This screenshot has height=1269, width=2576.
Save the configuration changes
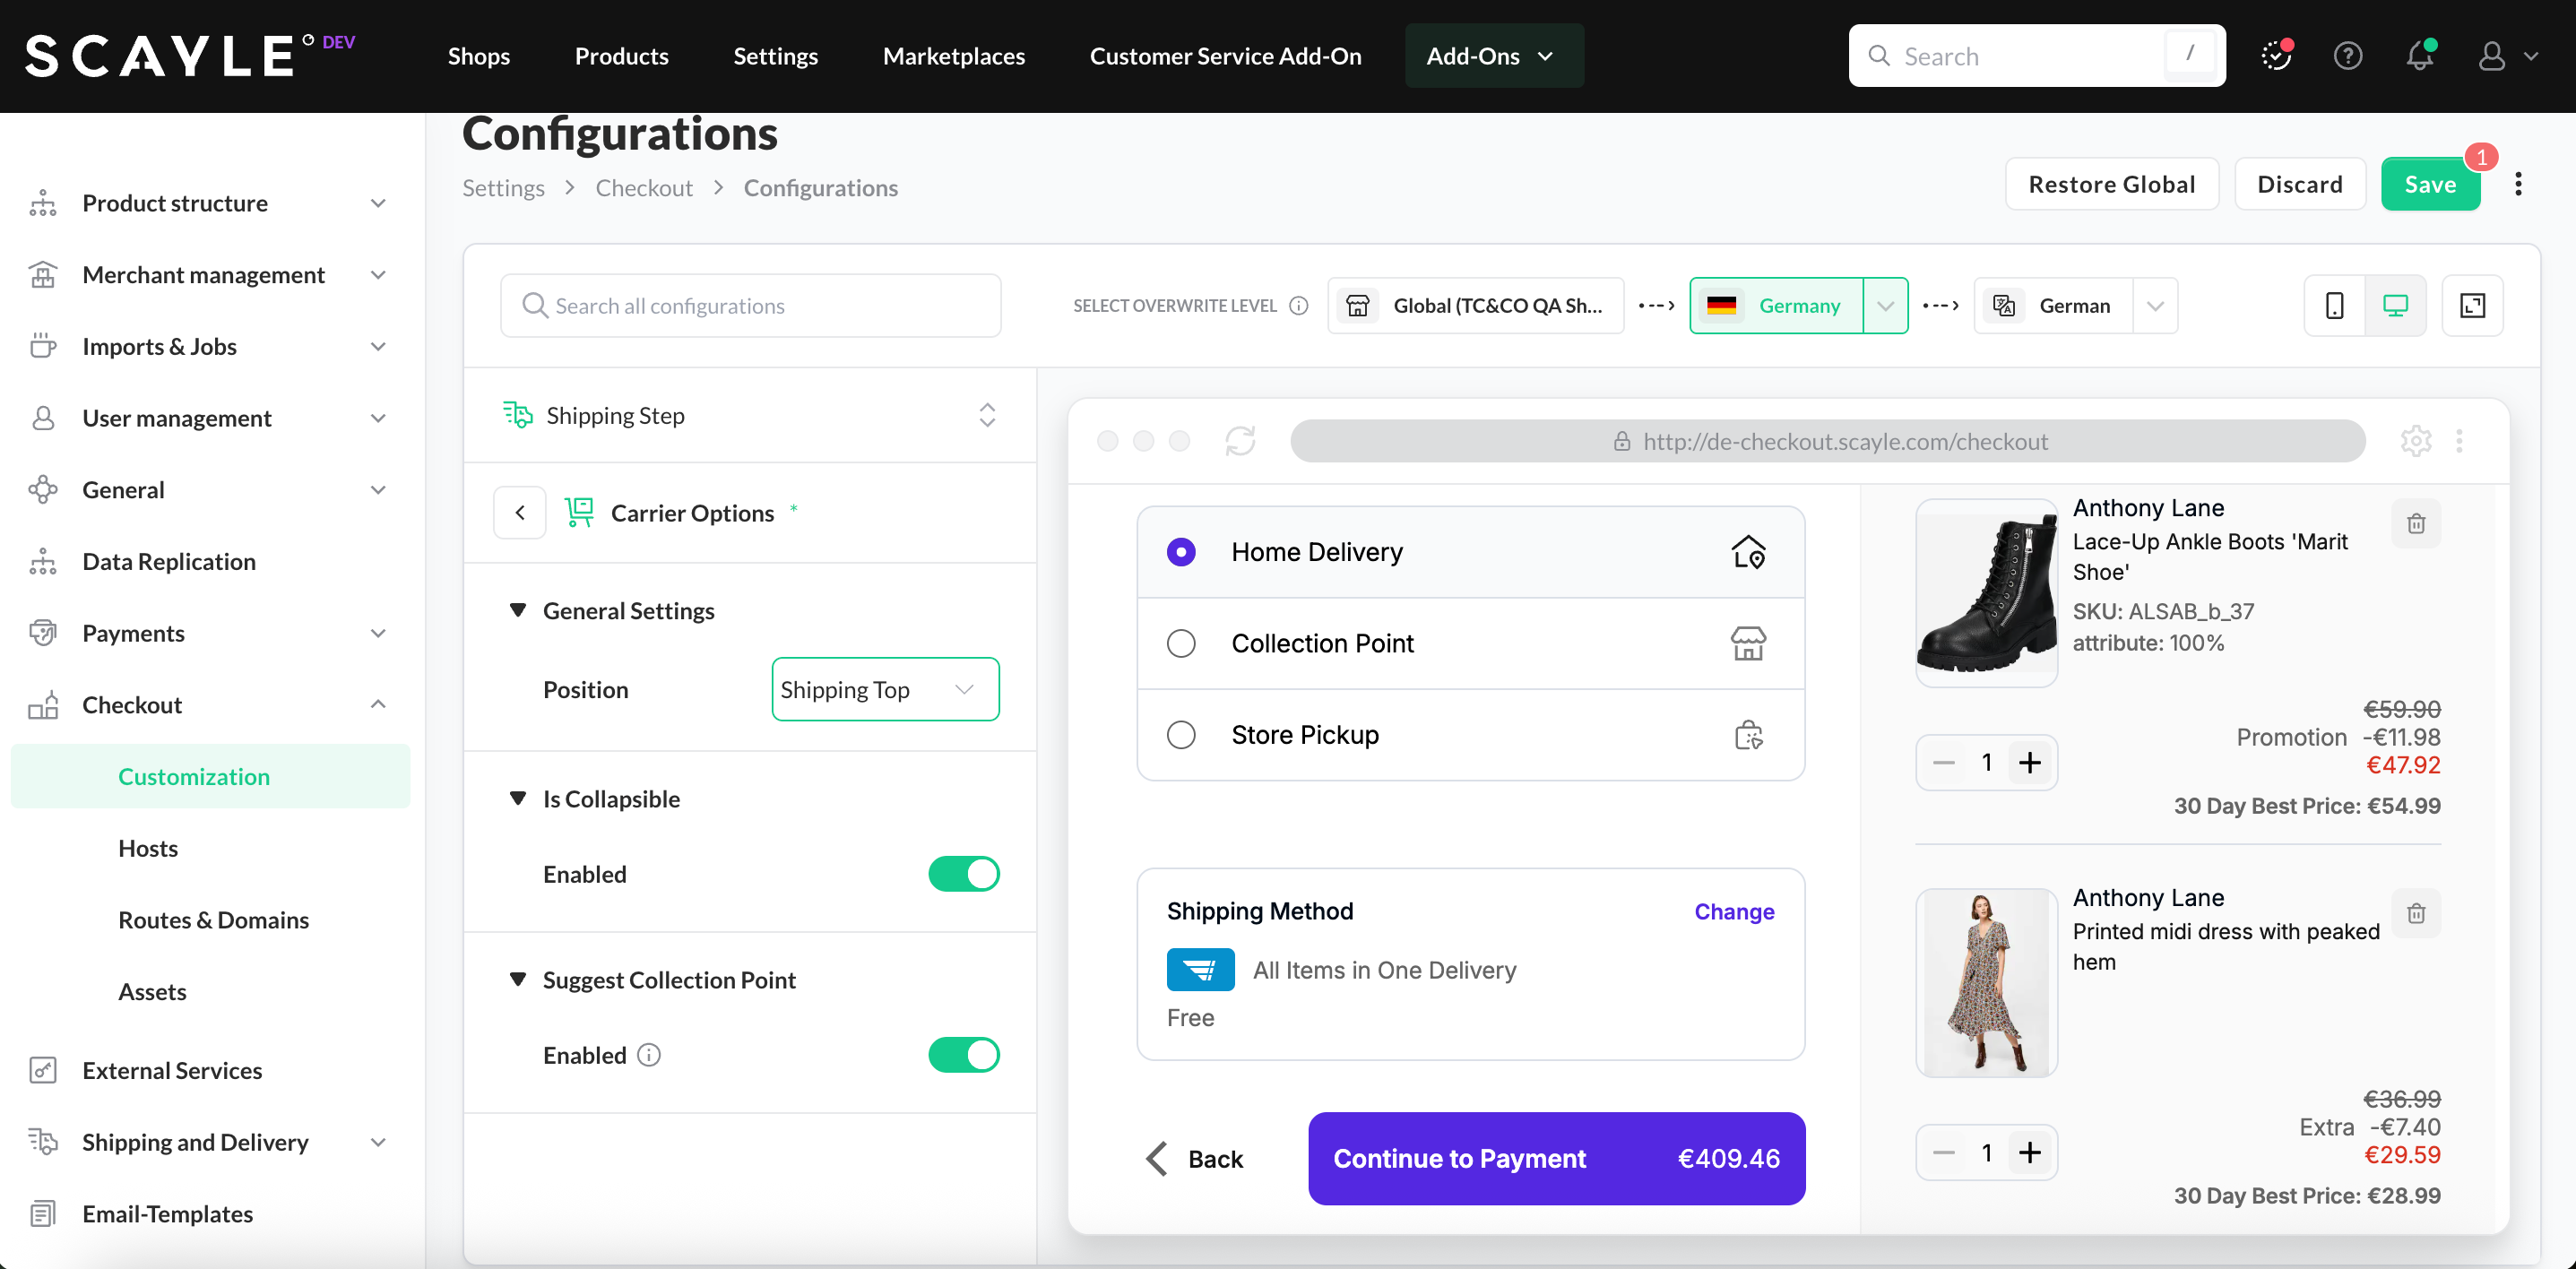(x=2429, y=184)
